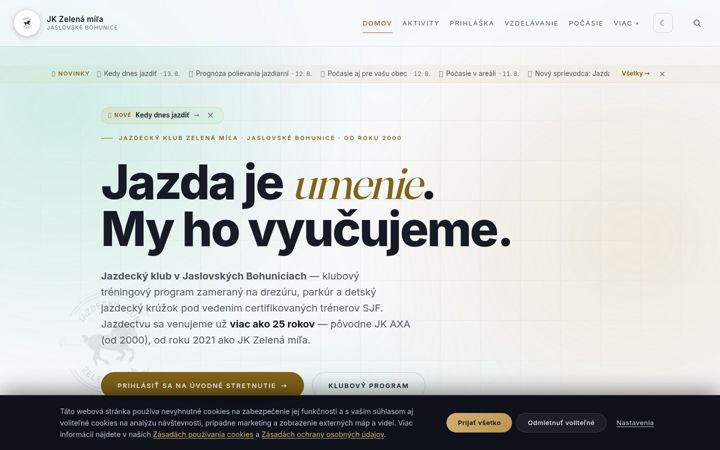
Task: Click the 'Všetky →' news link
Action: [636, 73]
